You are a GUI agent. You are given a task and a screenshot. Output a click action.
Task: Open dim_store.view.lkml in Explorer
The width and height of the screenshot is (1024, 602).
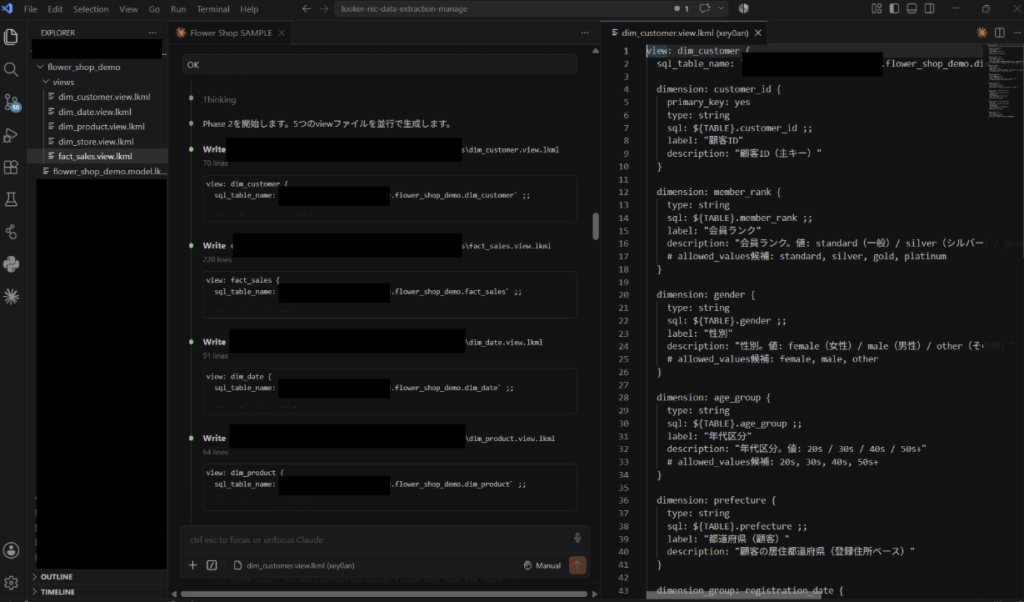coord(98,142)
